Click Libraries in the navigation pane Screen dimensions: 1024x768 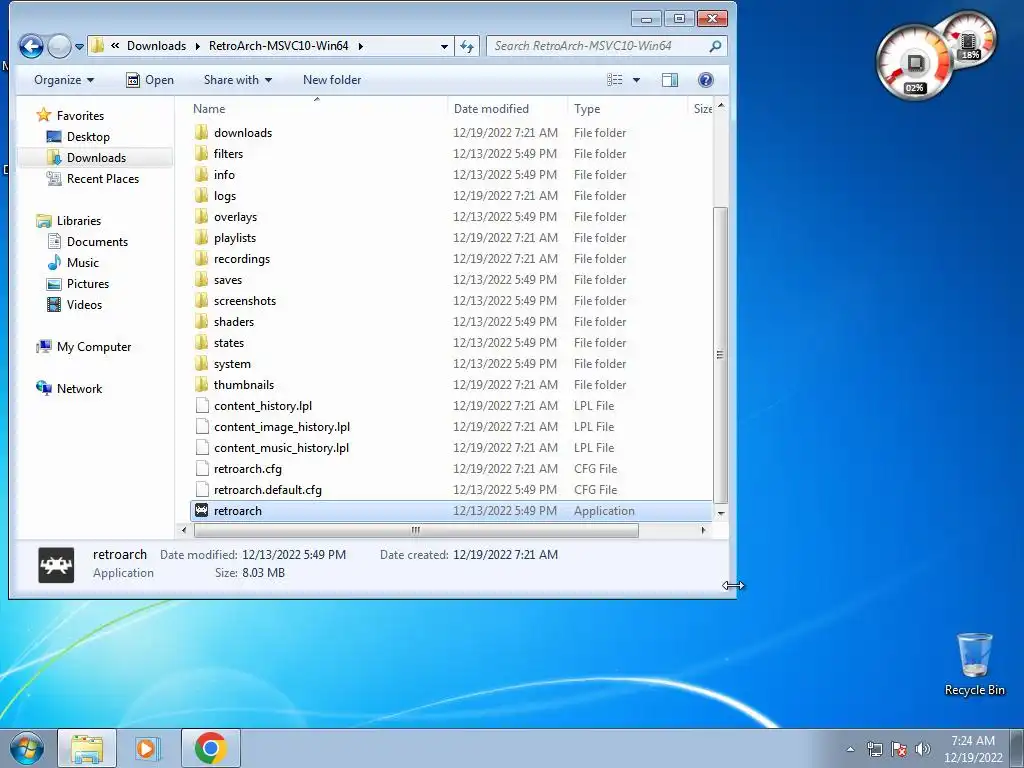(x=78, y=221)
